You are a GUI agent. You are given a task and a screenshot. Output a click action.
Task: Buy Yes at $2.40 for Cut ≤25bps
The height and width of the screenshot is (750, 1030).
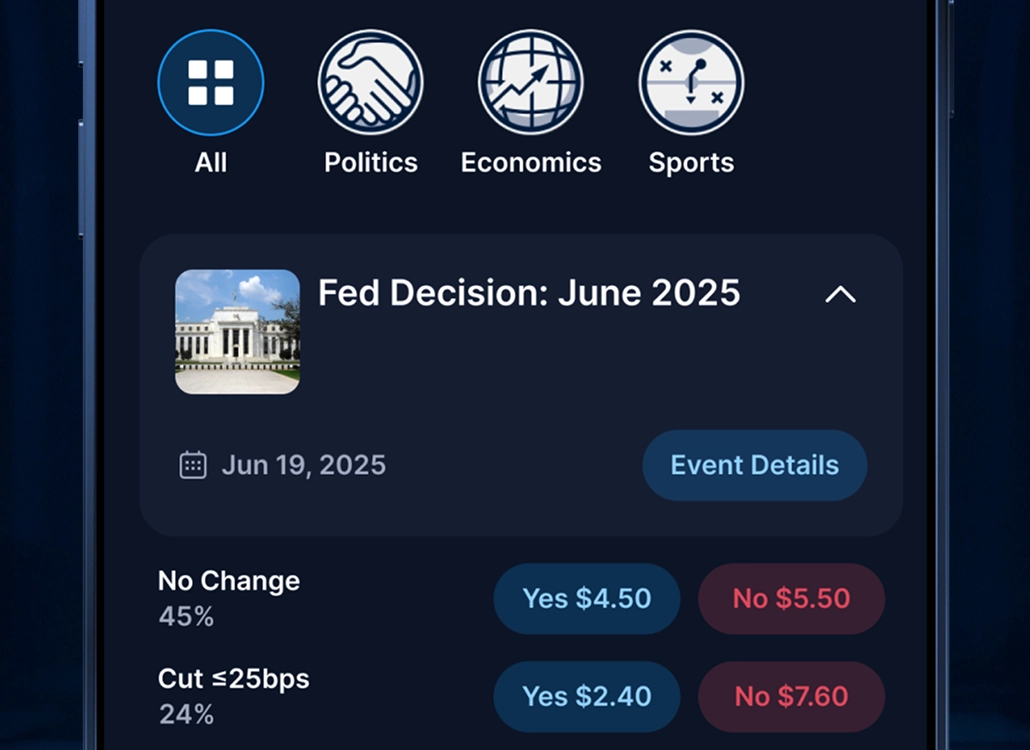coord(587,696)
